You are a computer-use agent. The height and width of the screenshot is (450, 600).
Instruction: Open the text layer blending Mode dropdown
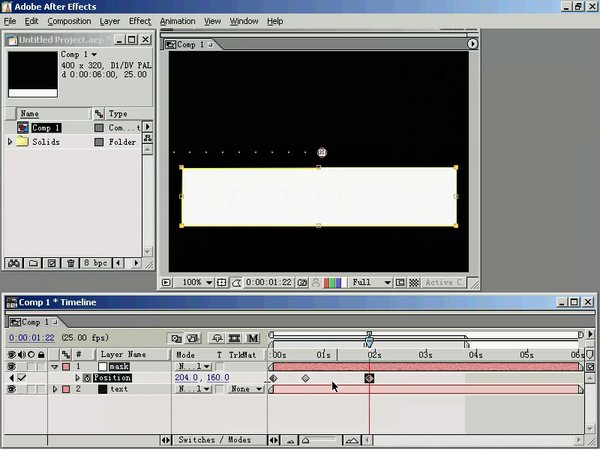[194, 389]
